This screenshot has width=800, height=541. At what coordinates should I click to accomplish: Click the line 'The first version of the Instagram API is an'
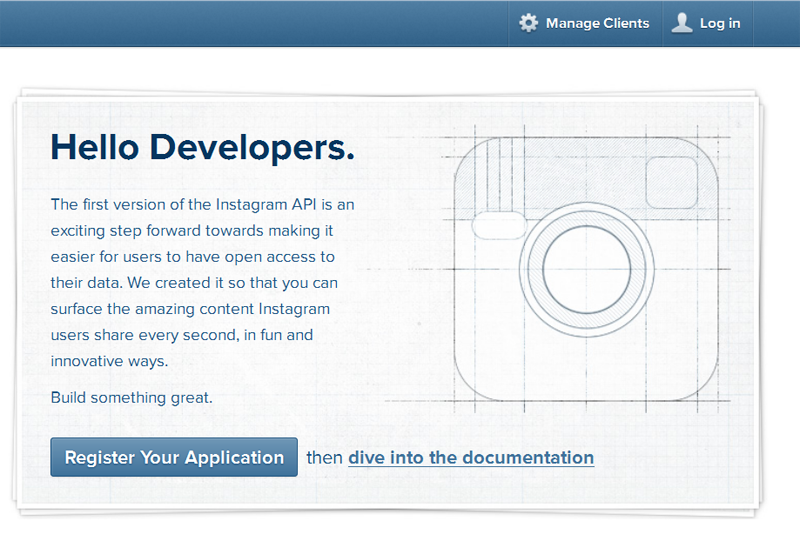[x=203, y=204]
